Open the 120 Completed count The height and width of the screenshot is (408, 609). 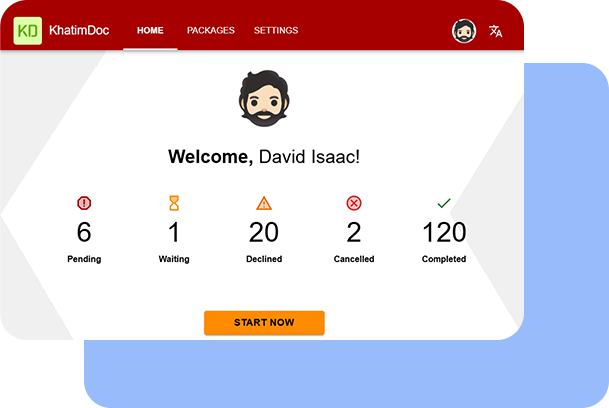pos(444,232)
